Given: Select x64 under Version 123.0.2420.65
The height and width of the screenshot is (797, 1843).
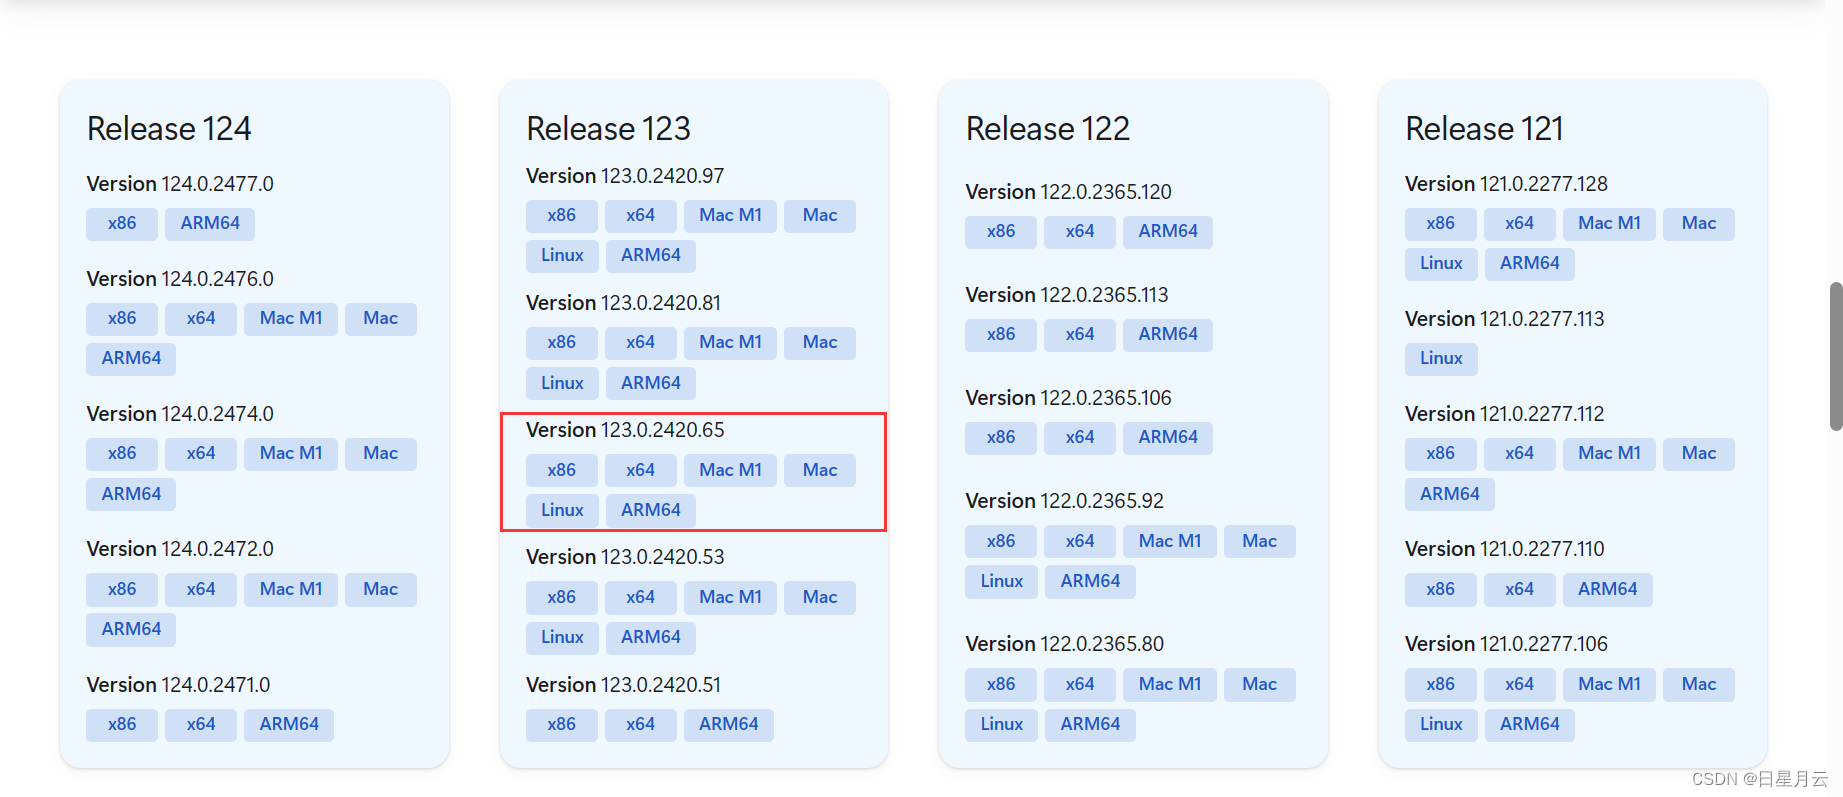Looking at the screenshot, I should pyautogui.click(x=641, y=471).
